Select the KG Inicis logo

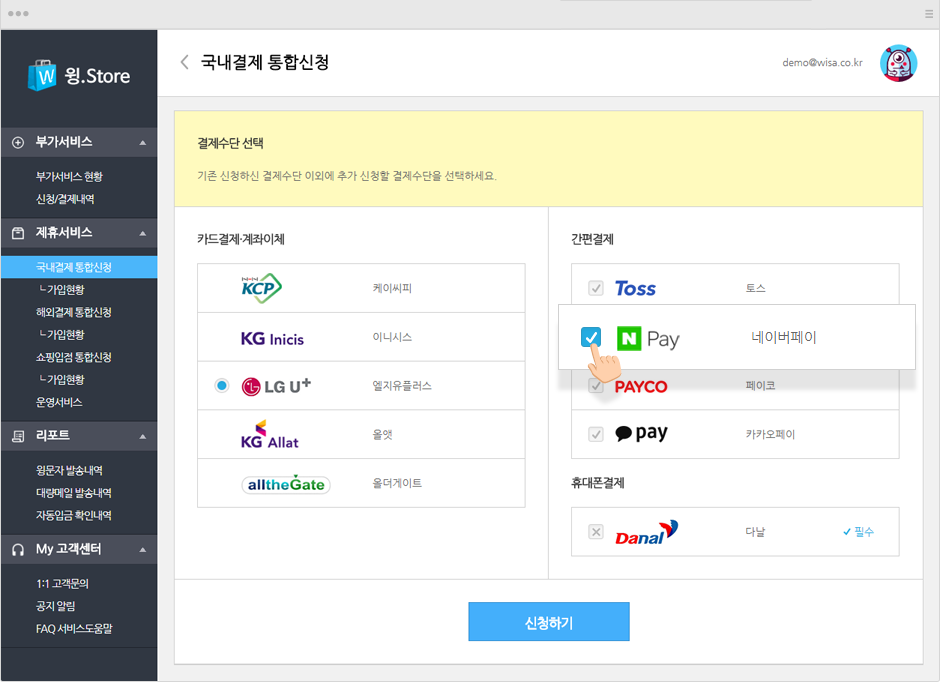[x=272, y=339]
